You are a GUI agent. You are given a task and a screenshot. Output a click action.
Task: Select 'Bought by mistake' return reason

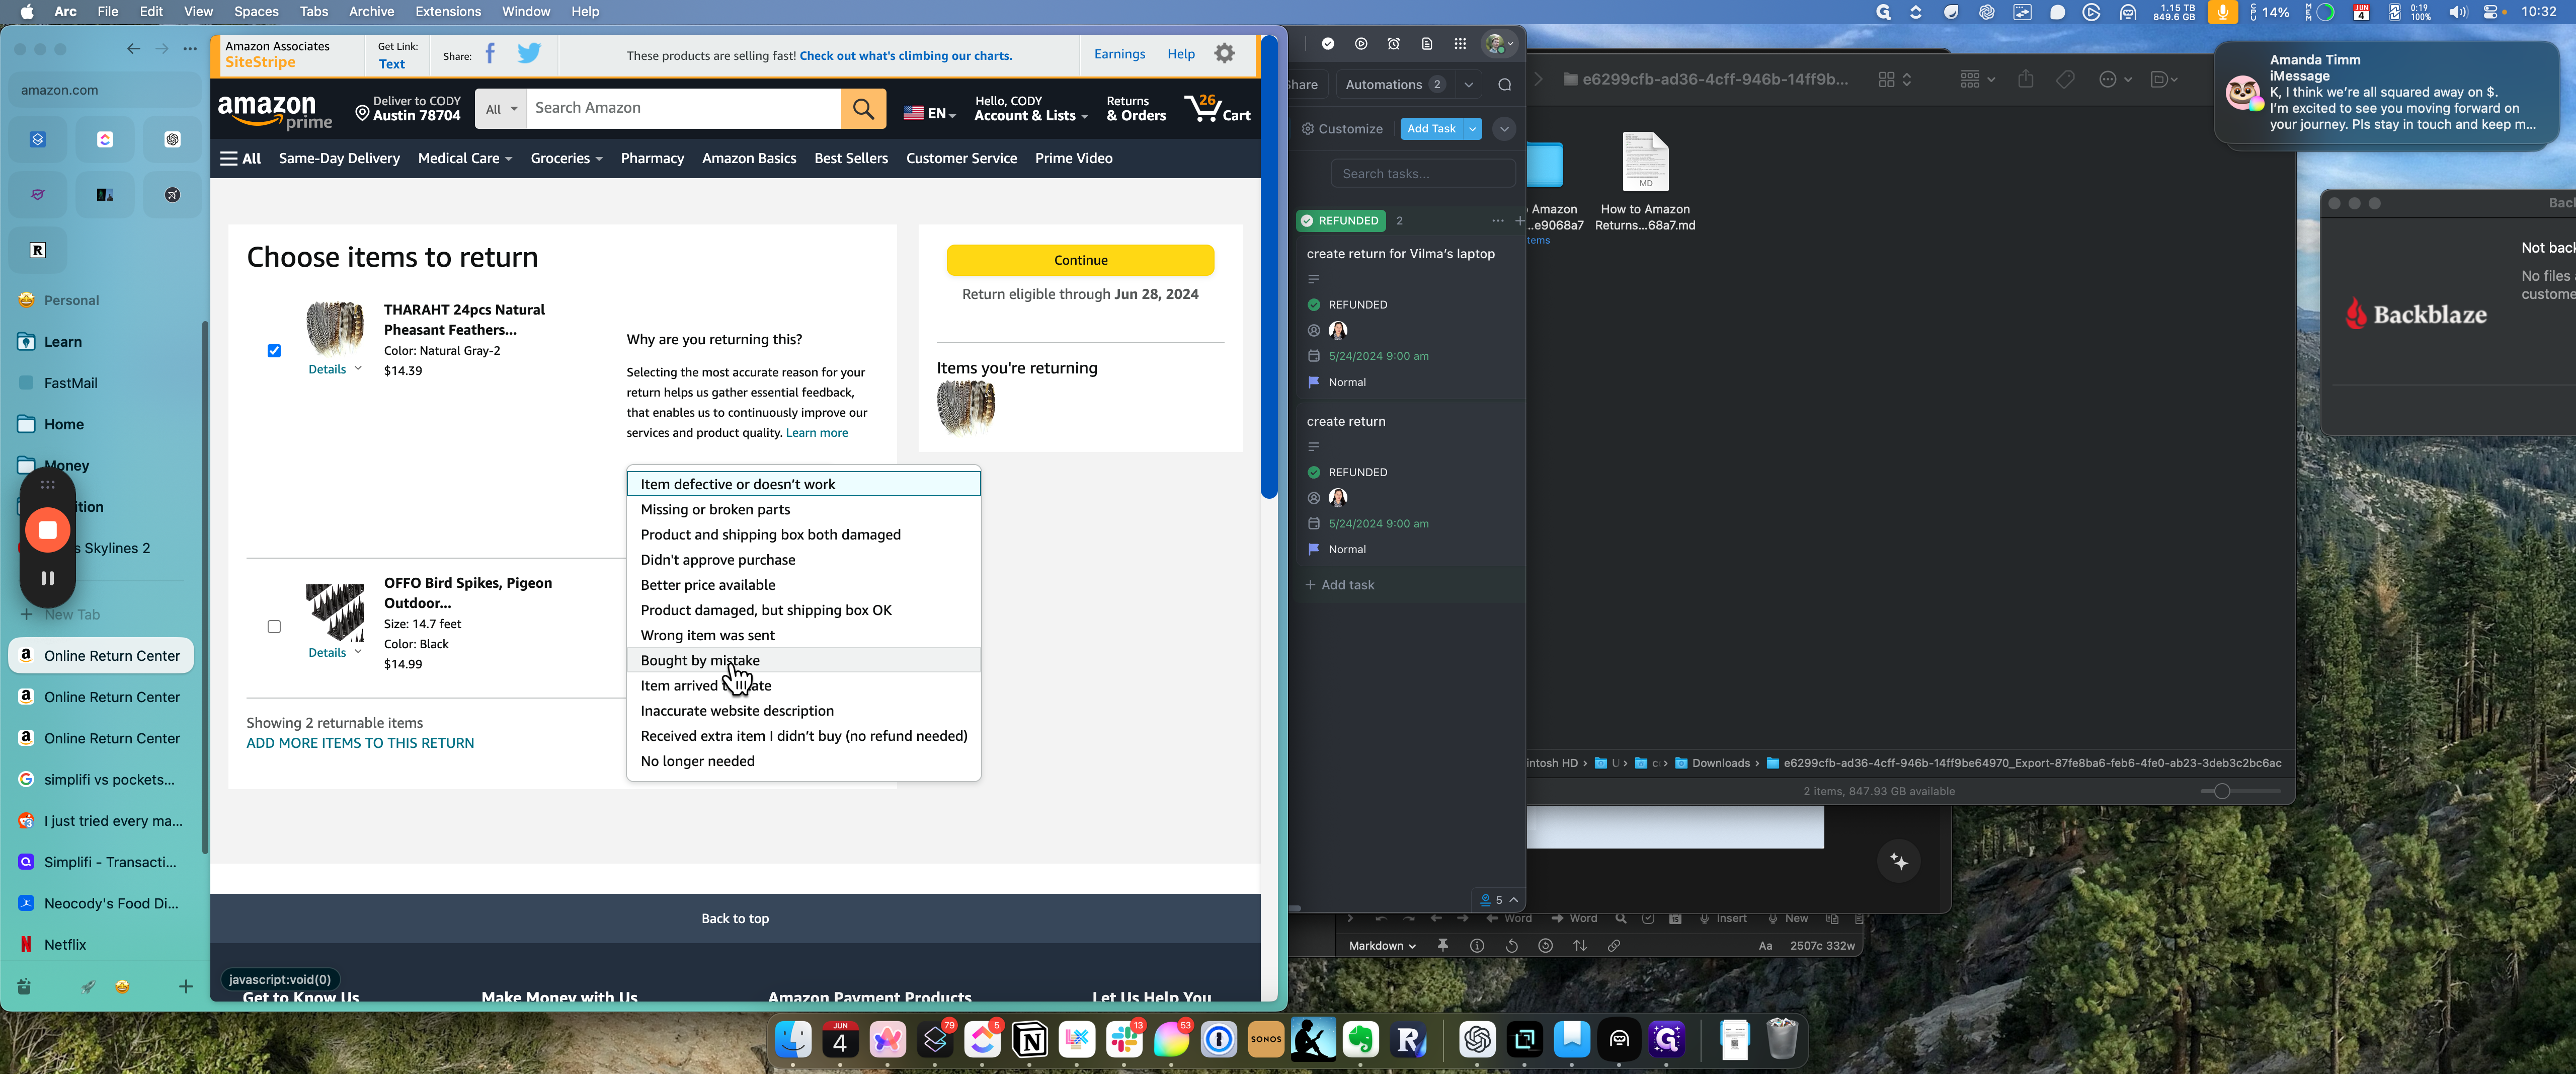pyautogui.click(x=700, y=660)
